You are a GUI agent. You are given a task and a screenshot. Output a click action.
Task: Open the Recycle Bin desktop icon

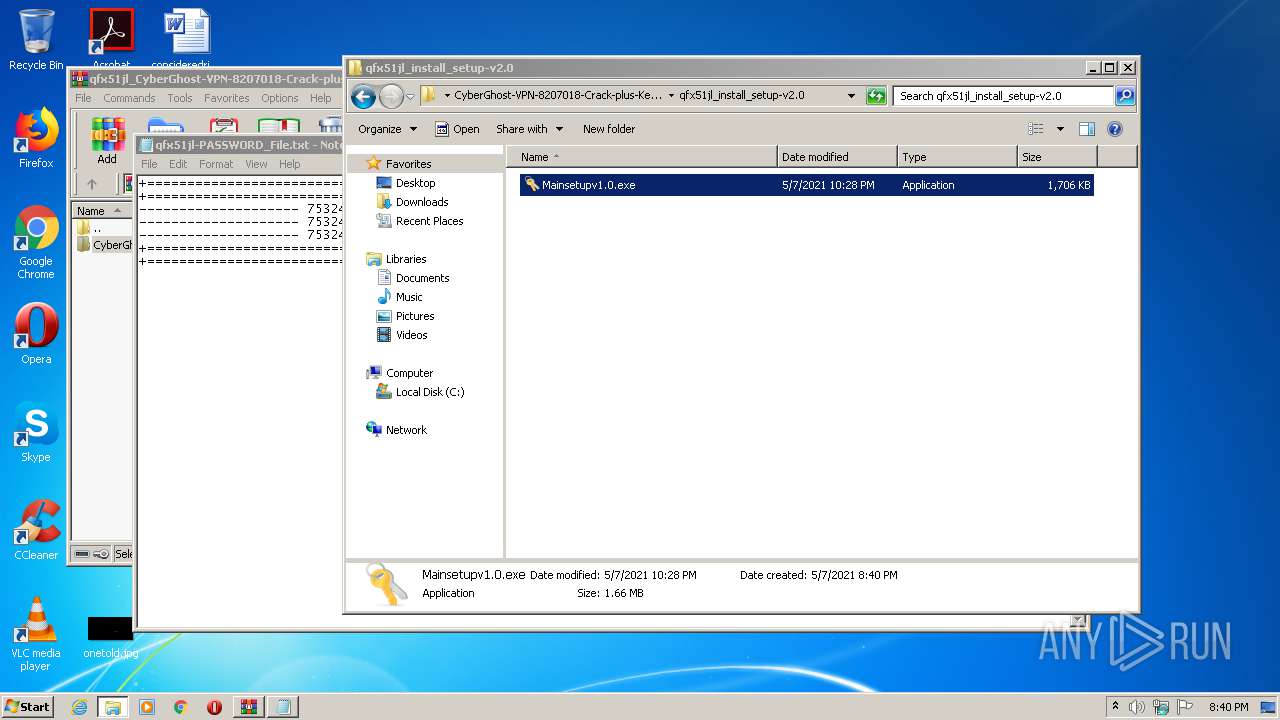(x=36, y=40)
